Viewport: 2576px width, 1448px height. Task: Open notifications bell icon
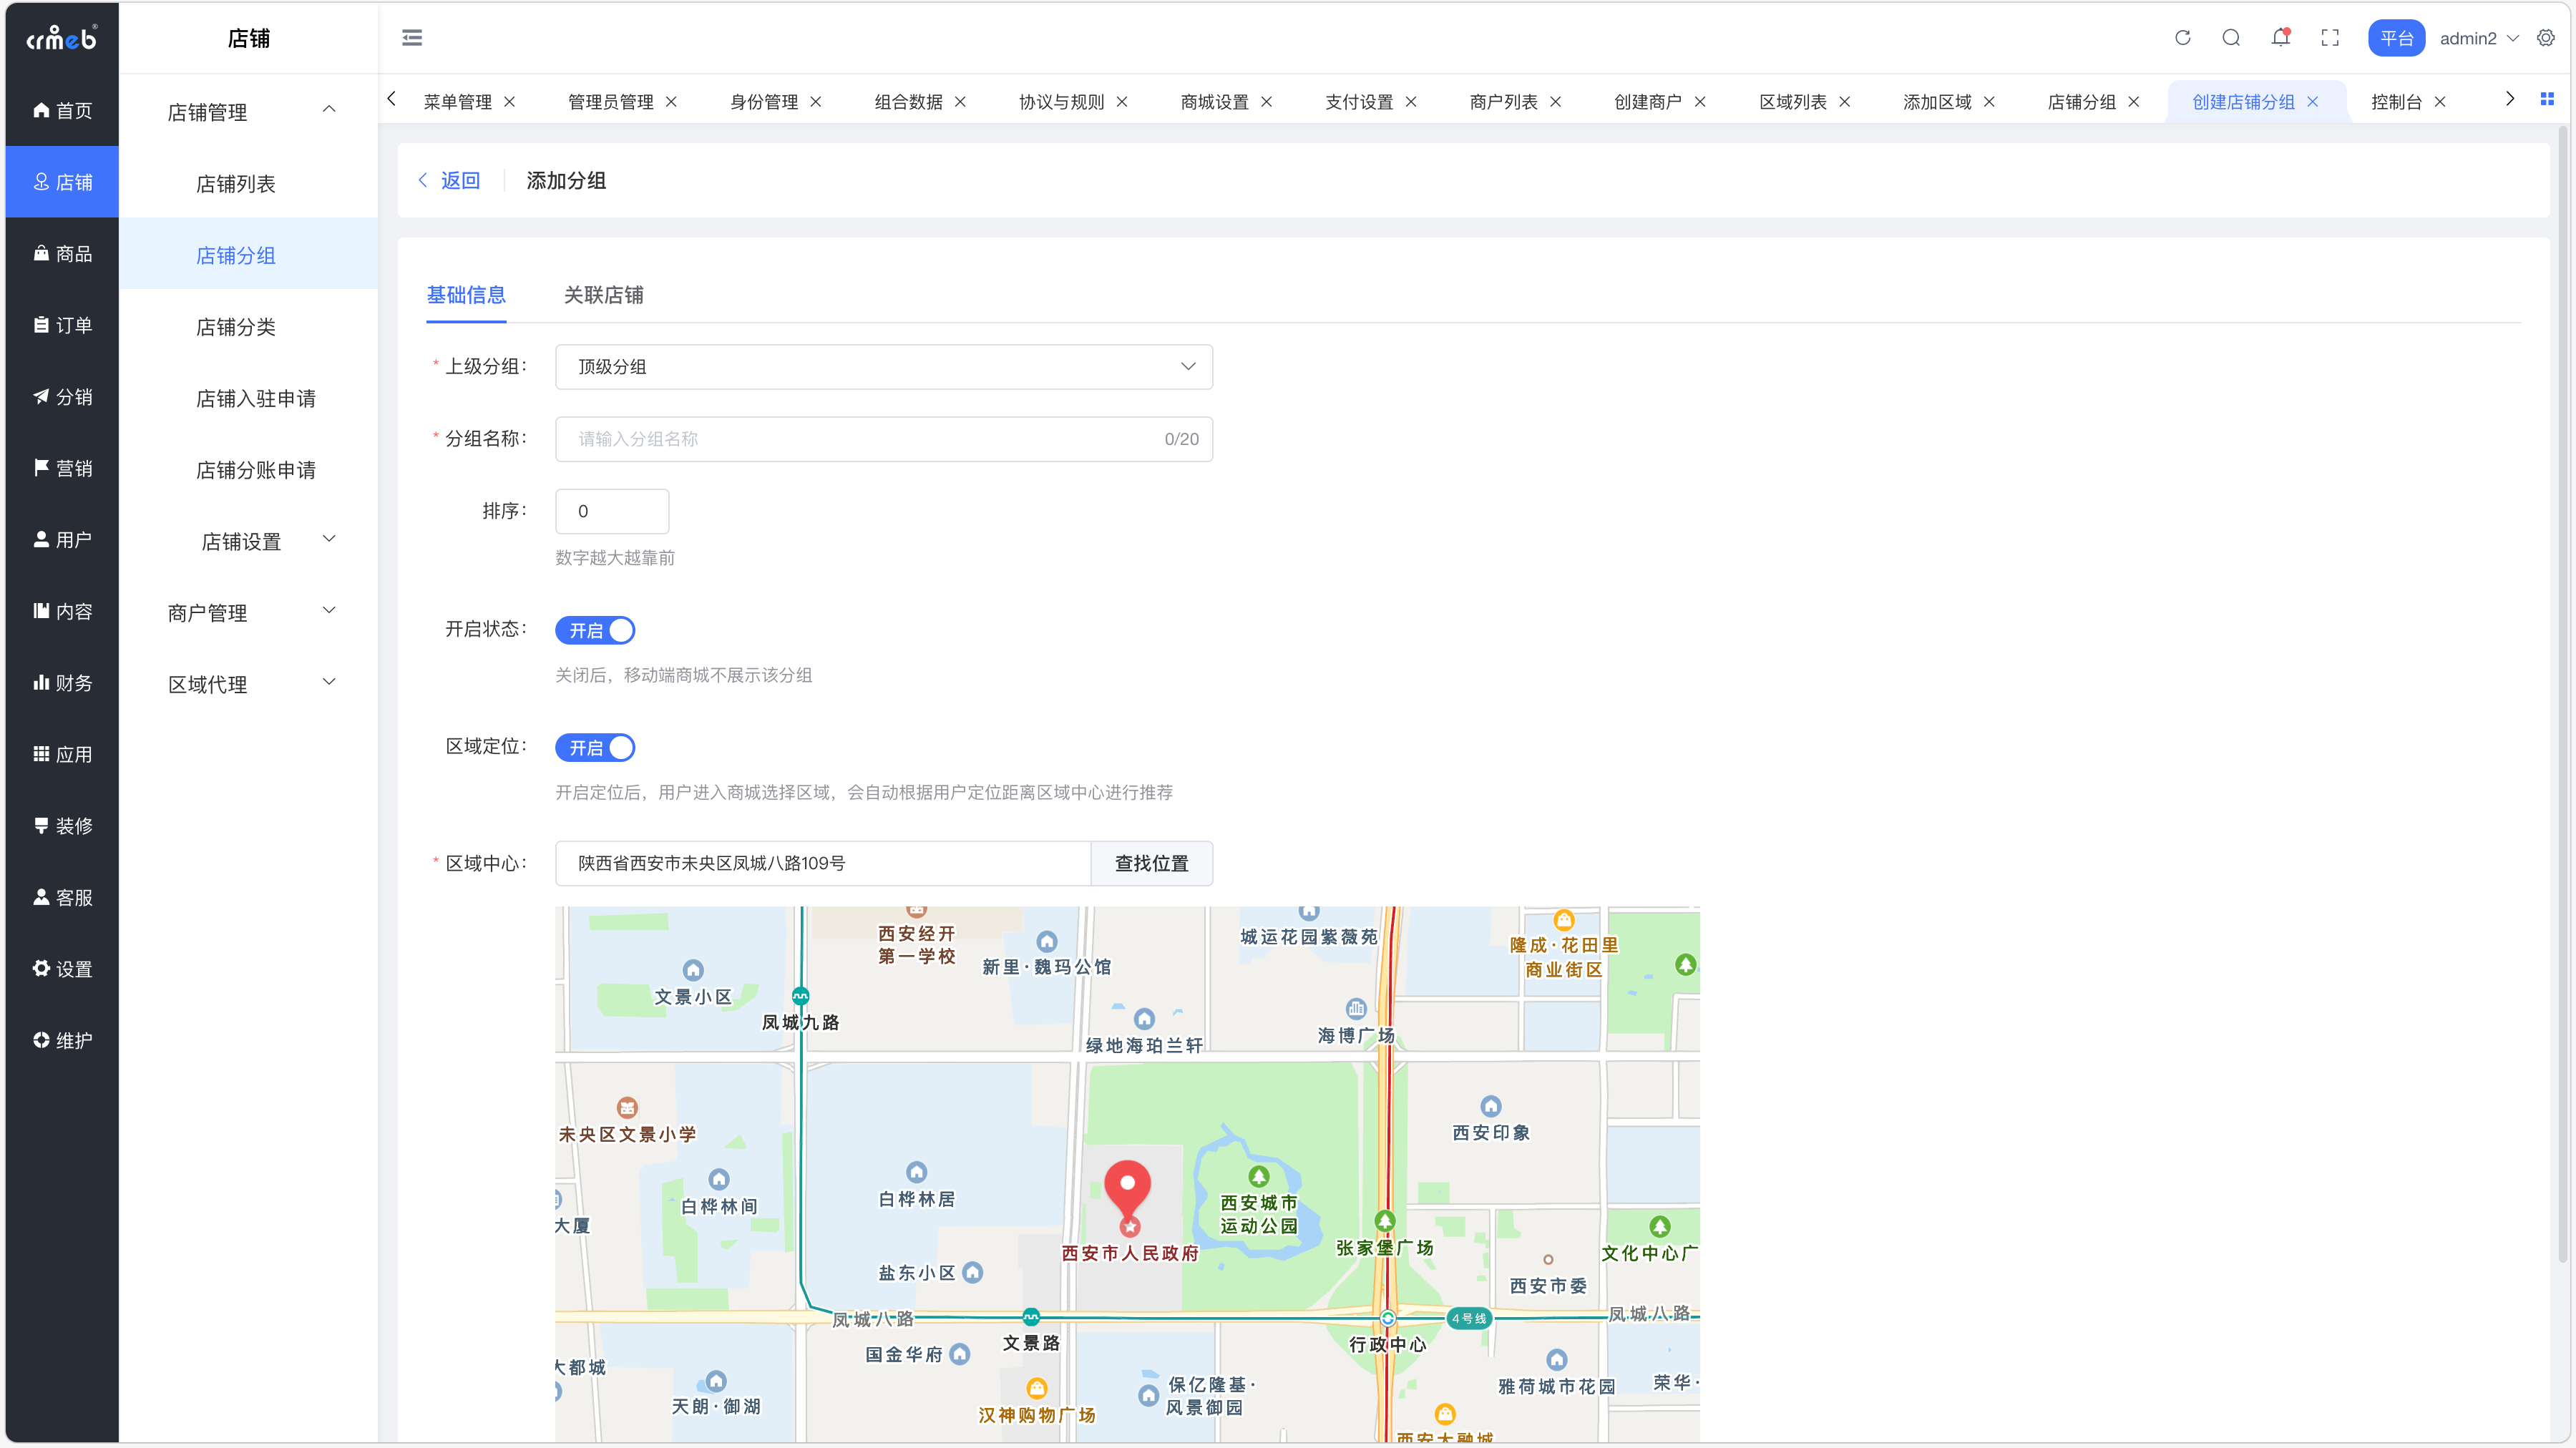2280,38
